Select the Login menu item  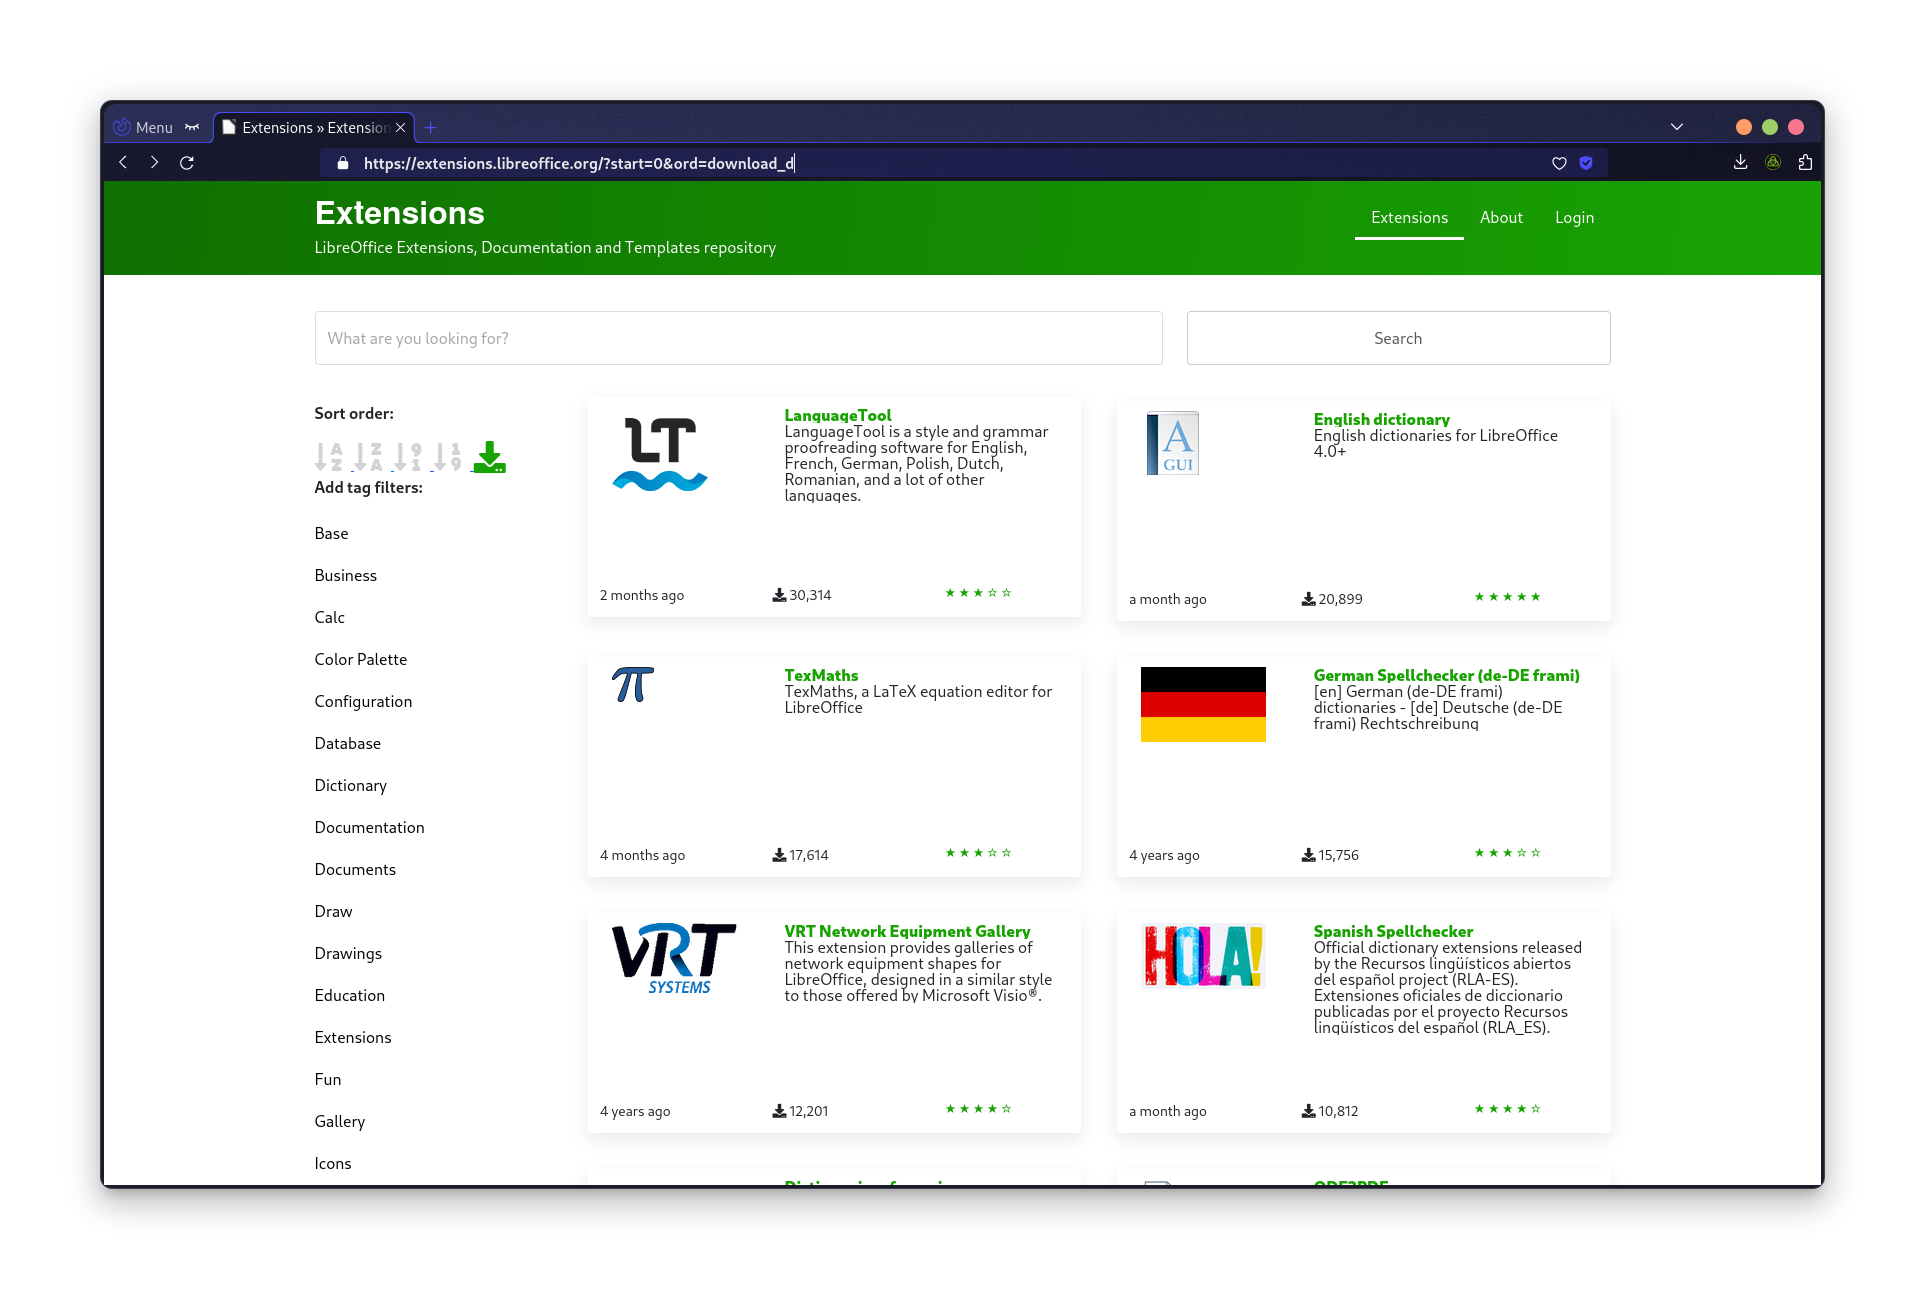click(1574, 217)
